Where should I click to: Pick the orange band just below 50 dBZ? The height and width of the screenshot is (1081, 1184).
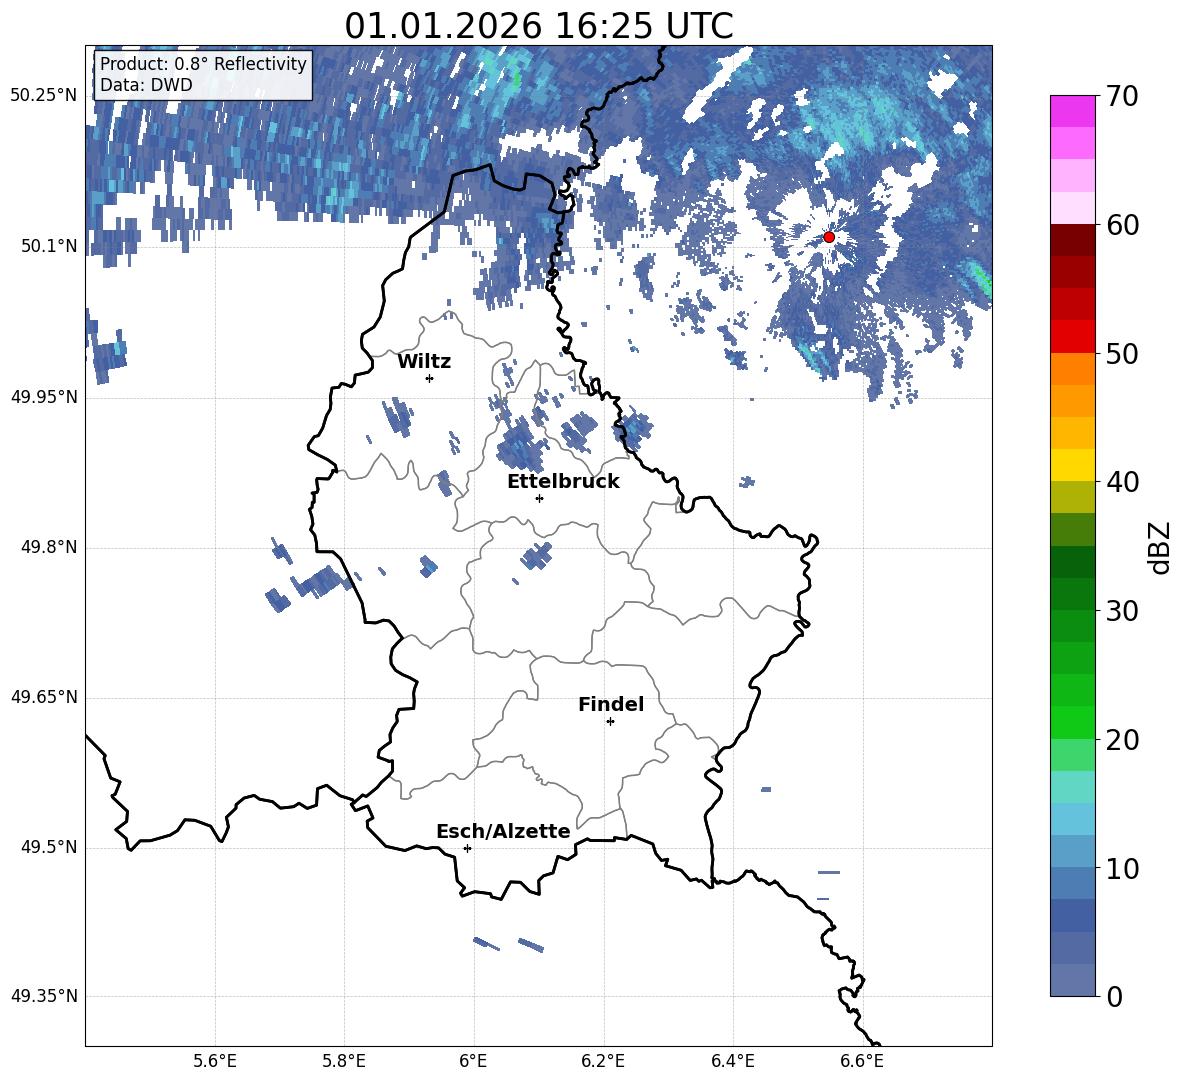(x=1072, y=368)
